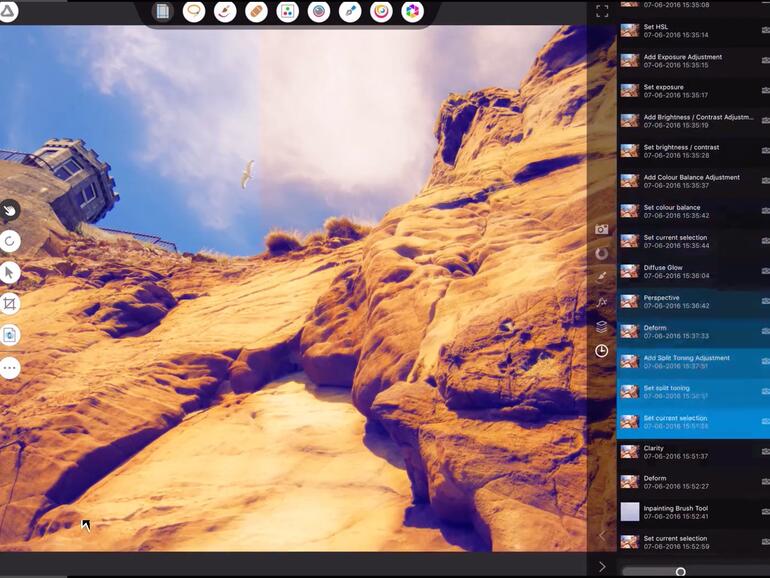Select the "Deform" step at 15:52:27
770x578 pixels.
[x=693, y=482]
